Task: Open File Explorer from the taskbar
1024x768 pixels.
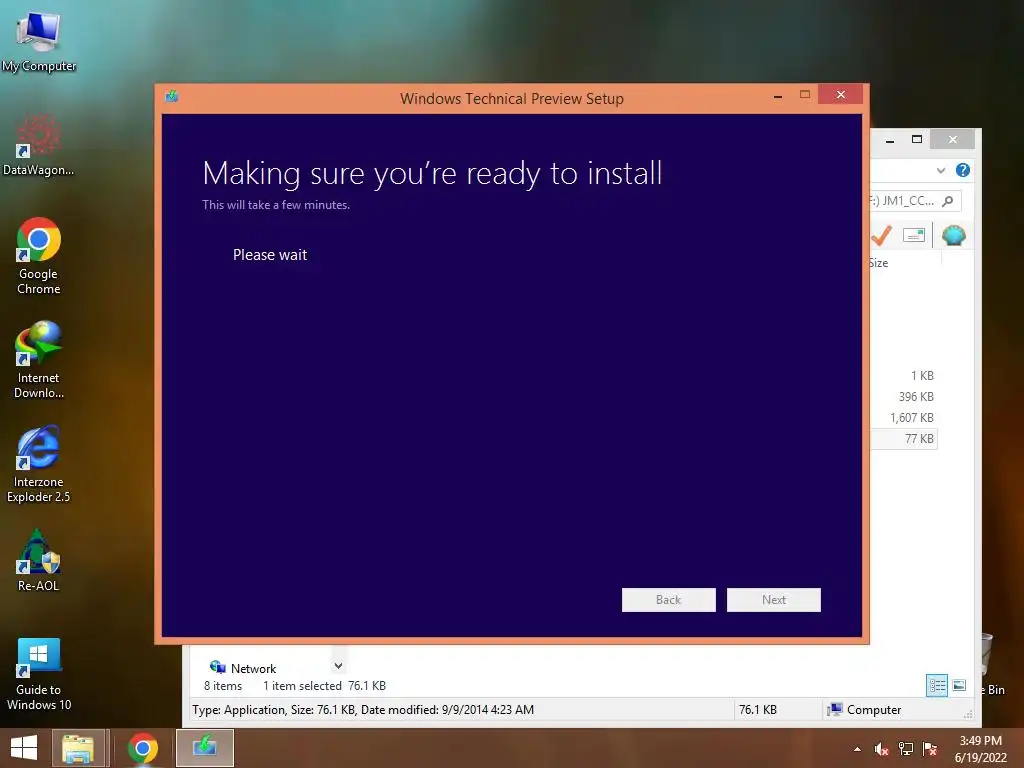Action: click(78, 748)
